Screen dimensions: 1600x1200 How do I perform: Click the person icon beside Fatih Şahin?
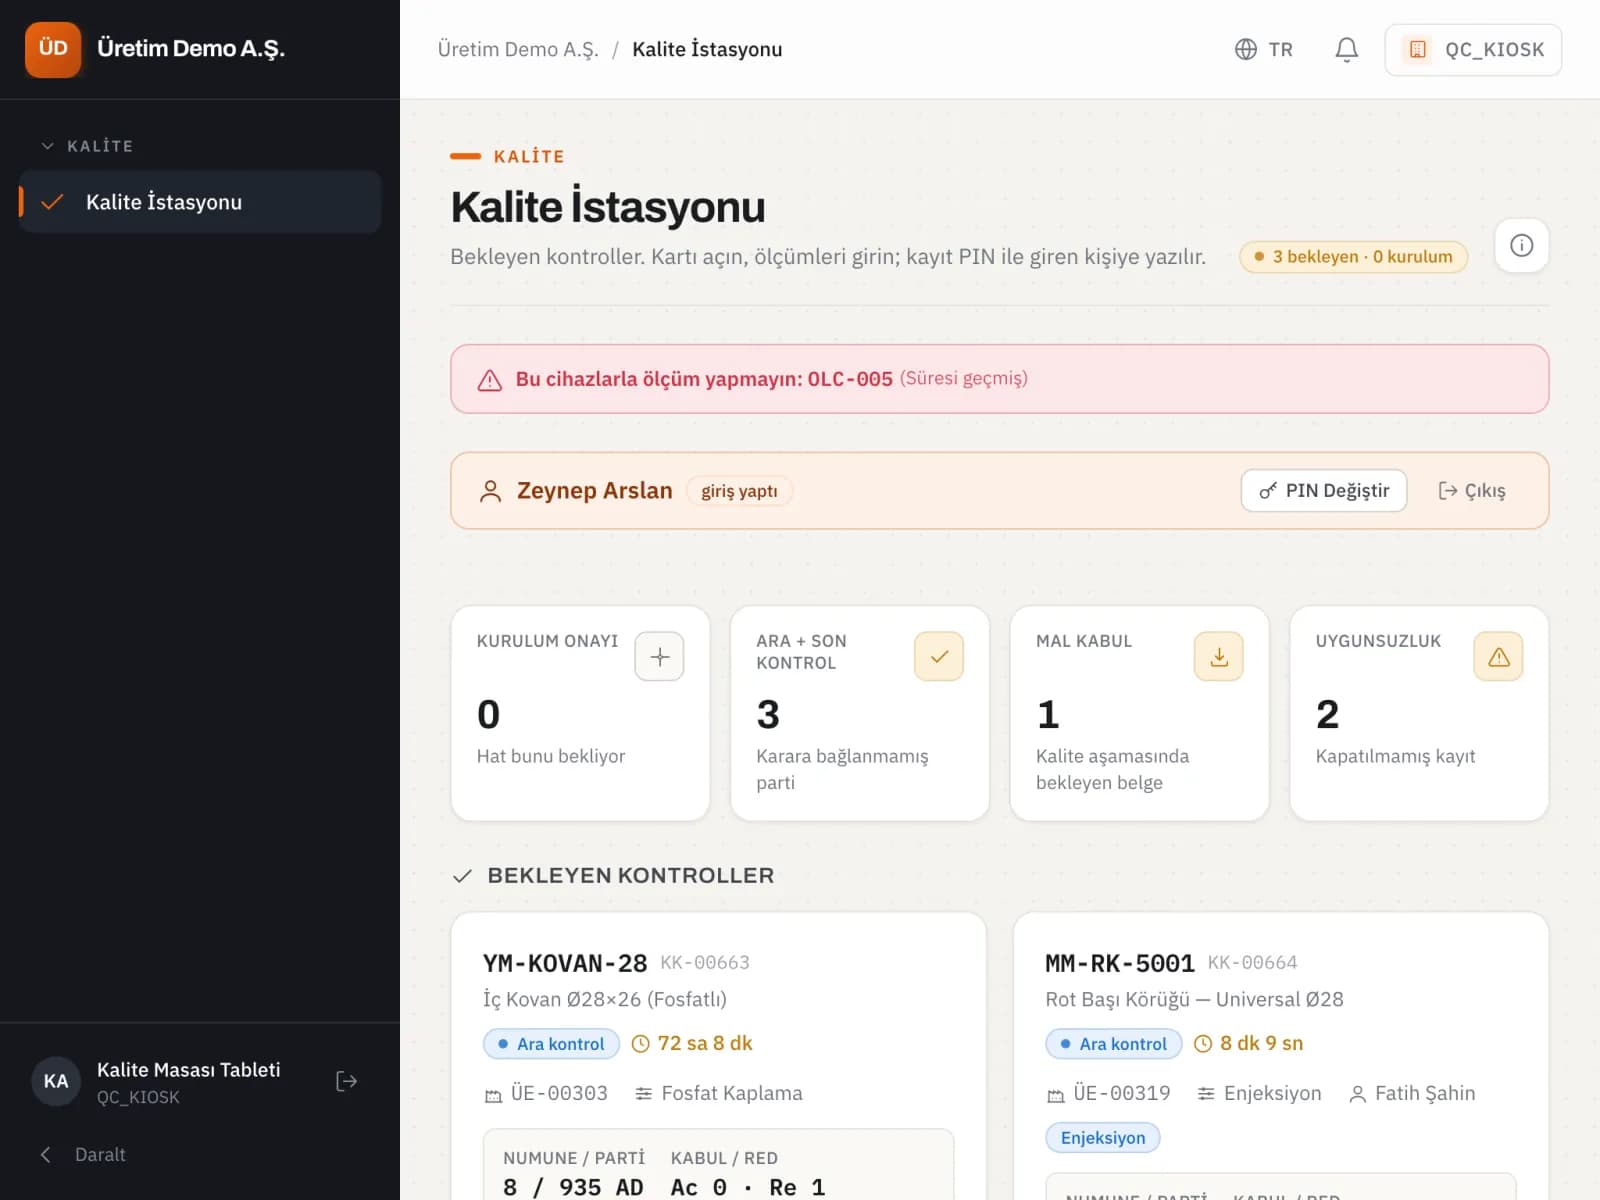[1357, 1095]
